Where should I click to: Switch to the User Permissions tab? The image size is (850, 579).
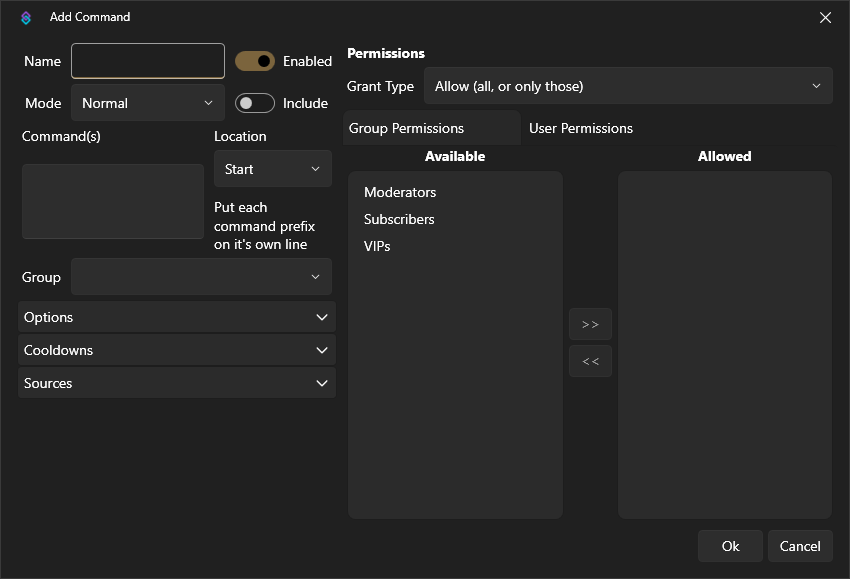pyautogui.click(x=581, y=128)
